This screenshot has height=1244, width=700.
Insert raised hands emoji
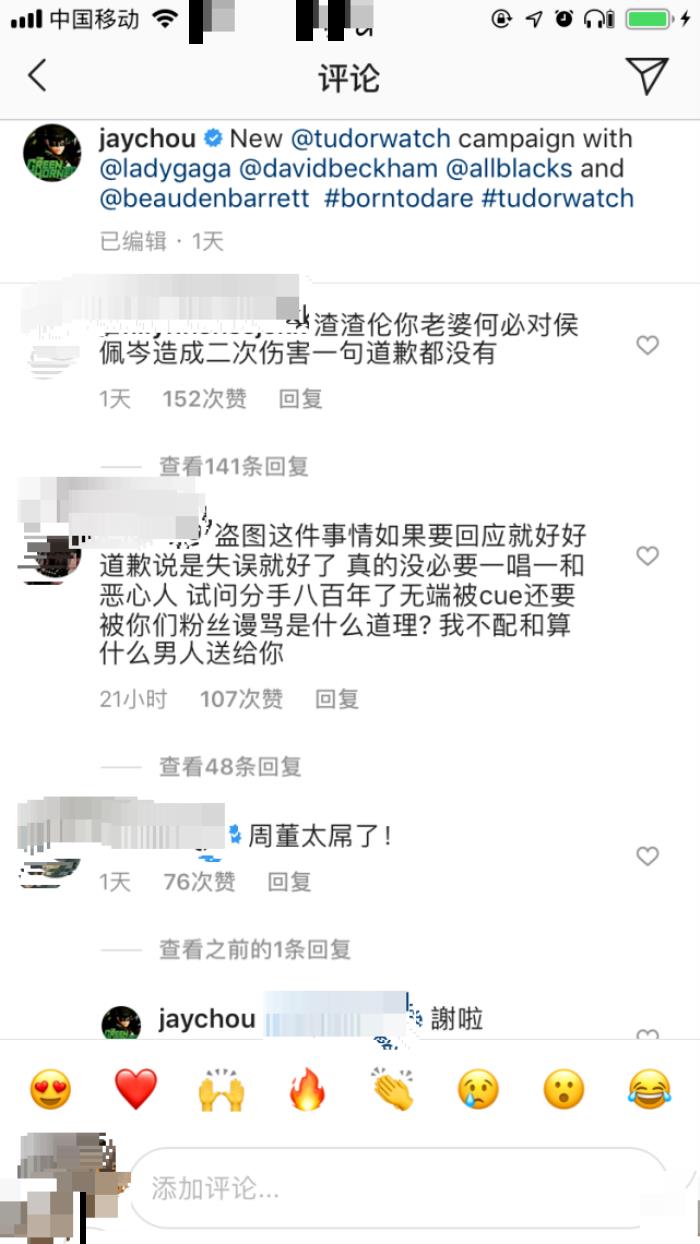(222, 1088)
